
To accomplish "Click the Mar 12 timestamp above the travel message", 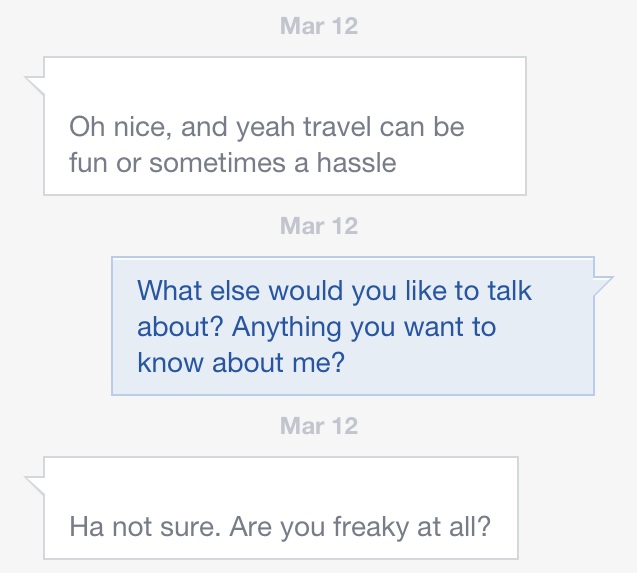I will click(x=319, y=26).
